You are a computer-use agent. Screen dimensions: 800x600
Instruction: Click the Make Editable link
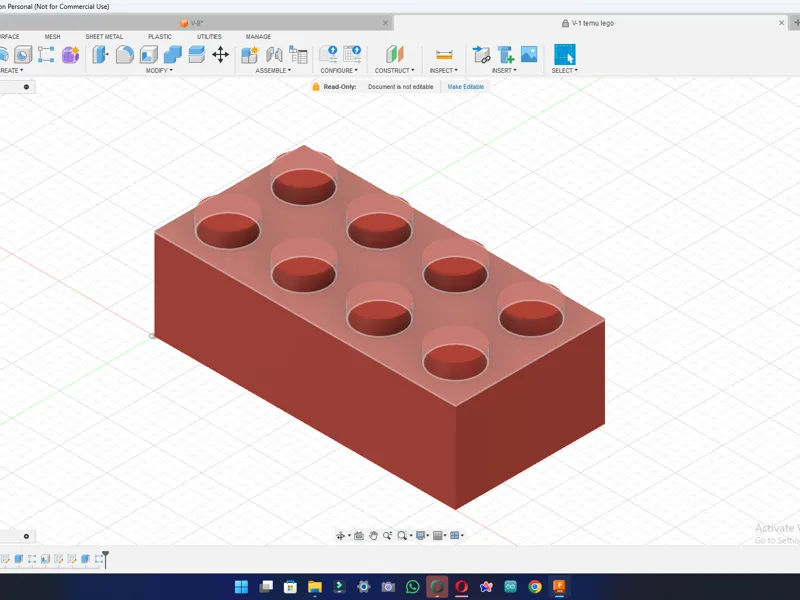pos(465,87)
